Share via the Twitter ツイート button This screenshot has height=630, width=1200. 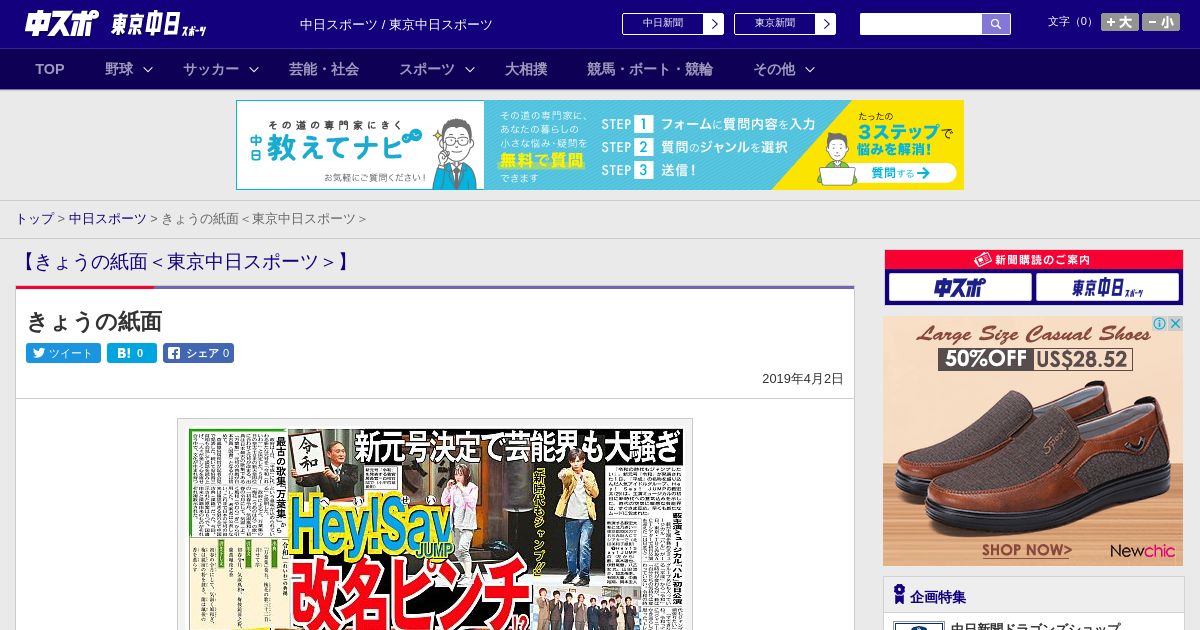pos(63,353)
